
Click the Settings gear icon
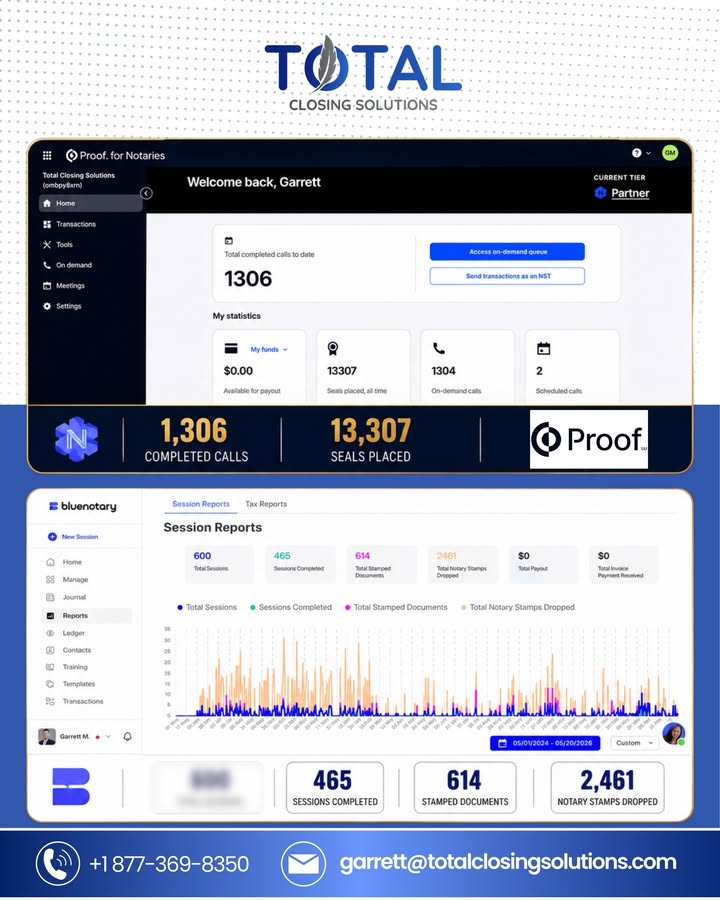[x=47, y=306]
